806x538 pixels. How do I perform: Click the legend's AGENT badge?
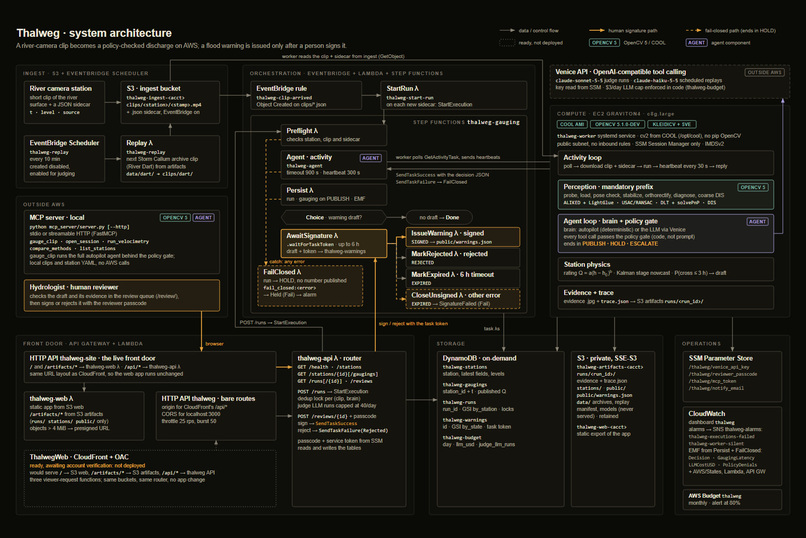point(697,43)
